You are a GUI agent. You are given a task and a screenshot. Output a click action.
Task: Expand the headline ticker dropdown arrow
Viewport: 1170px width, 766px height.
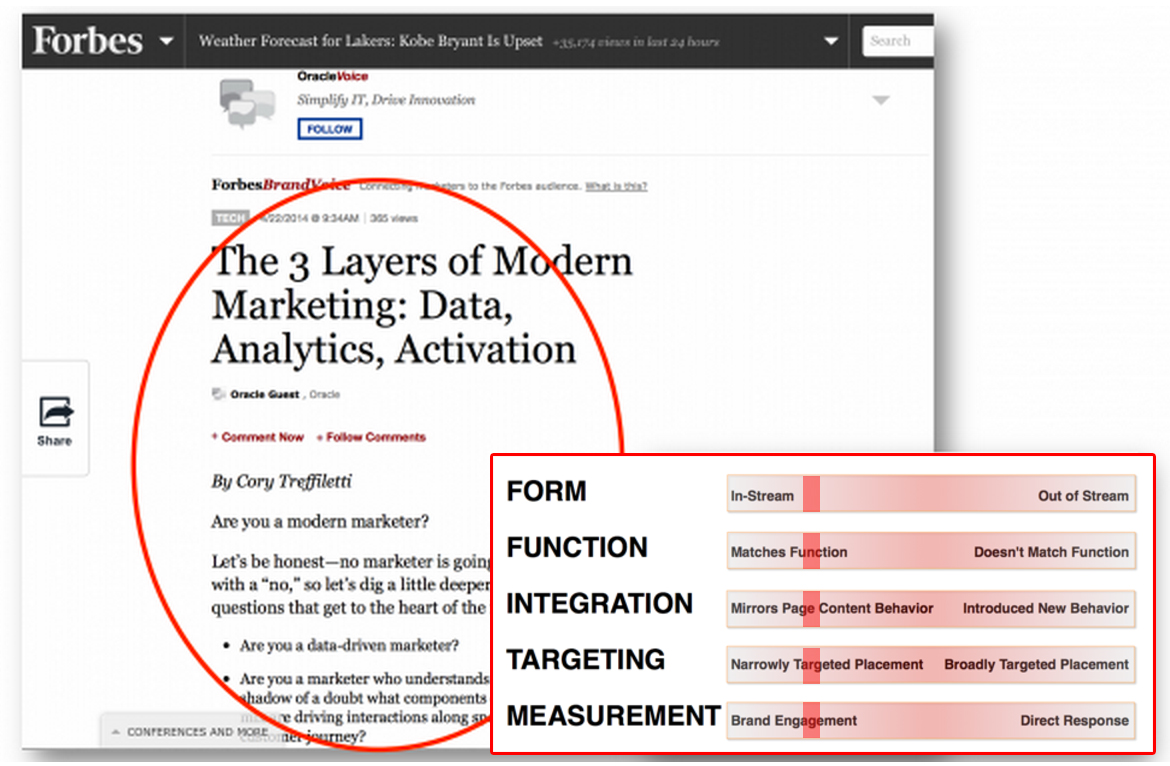831,41
